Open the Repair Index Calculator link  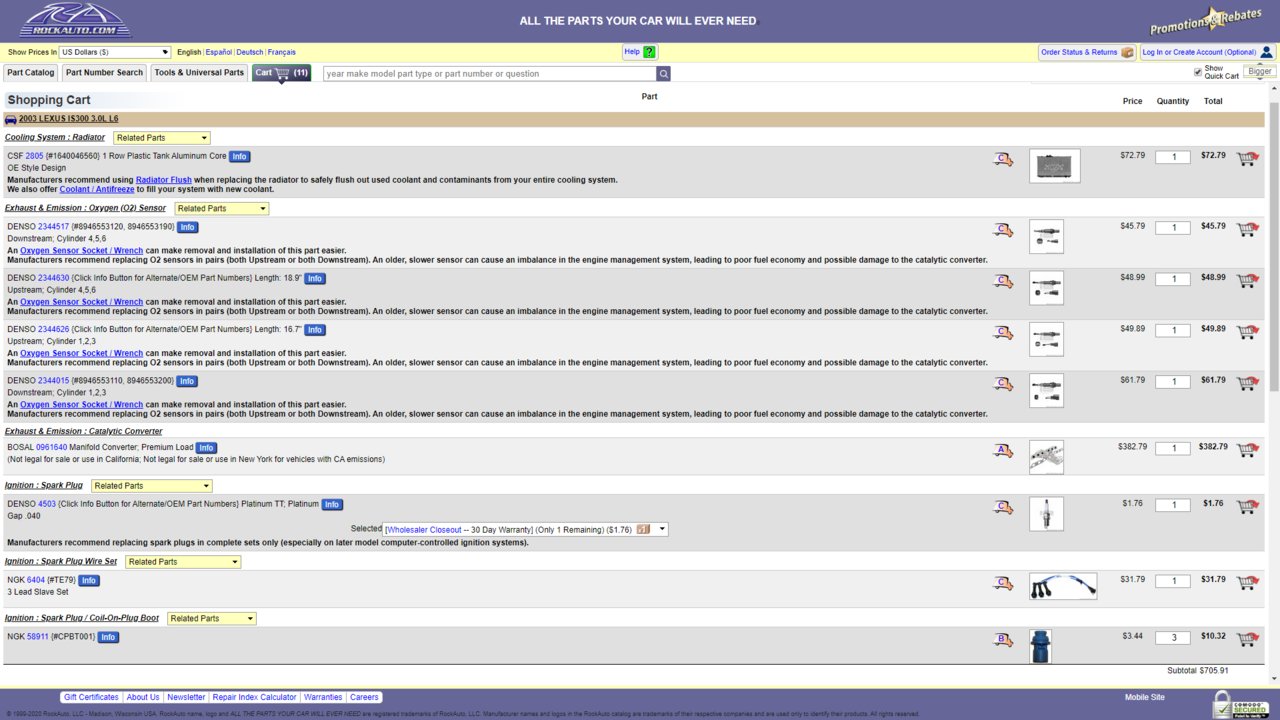254,698
